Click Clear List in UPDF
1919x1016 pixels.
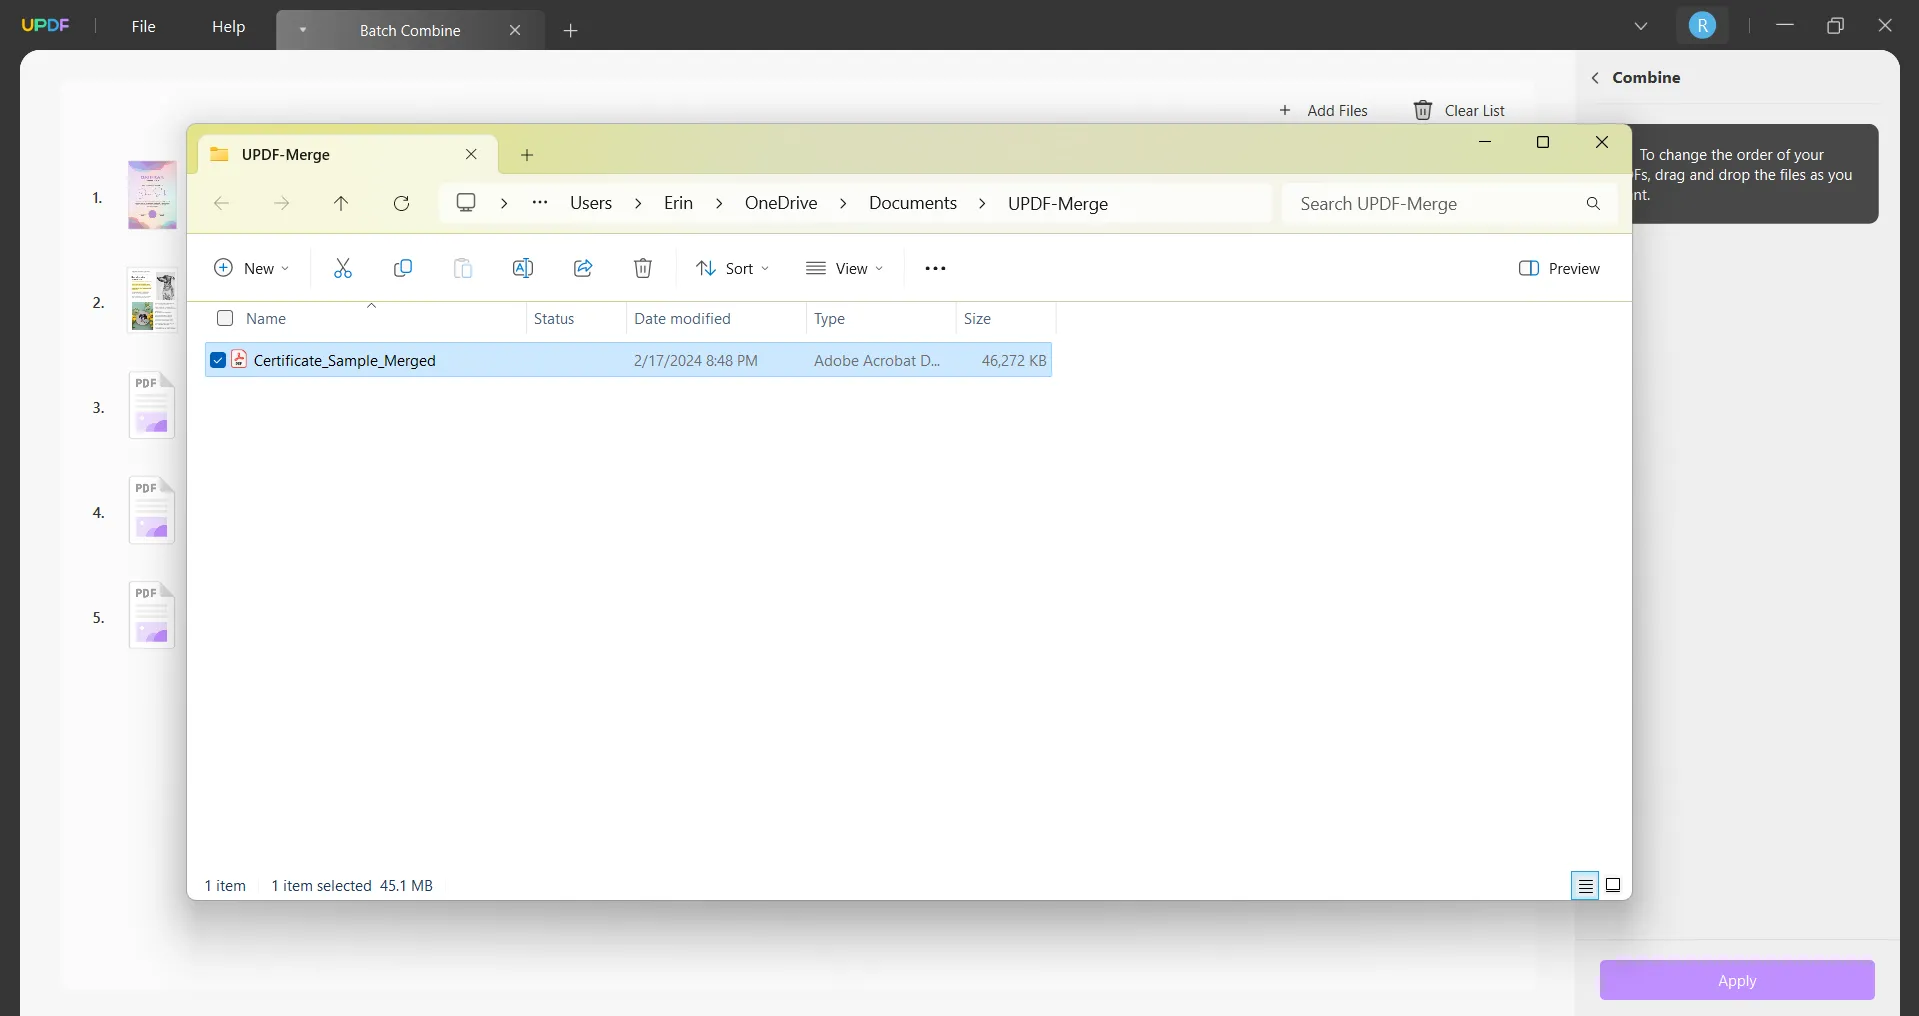pyautogui.click(x=1459, y=110)
